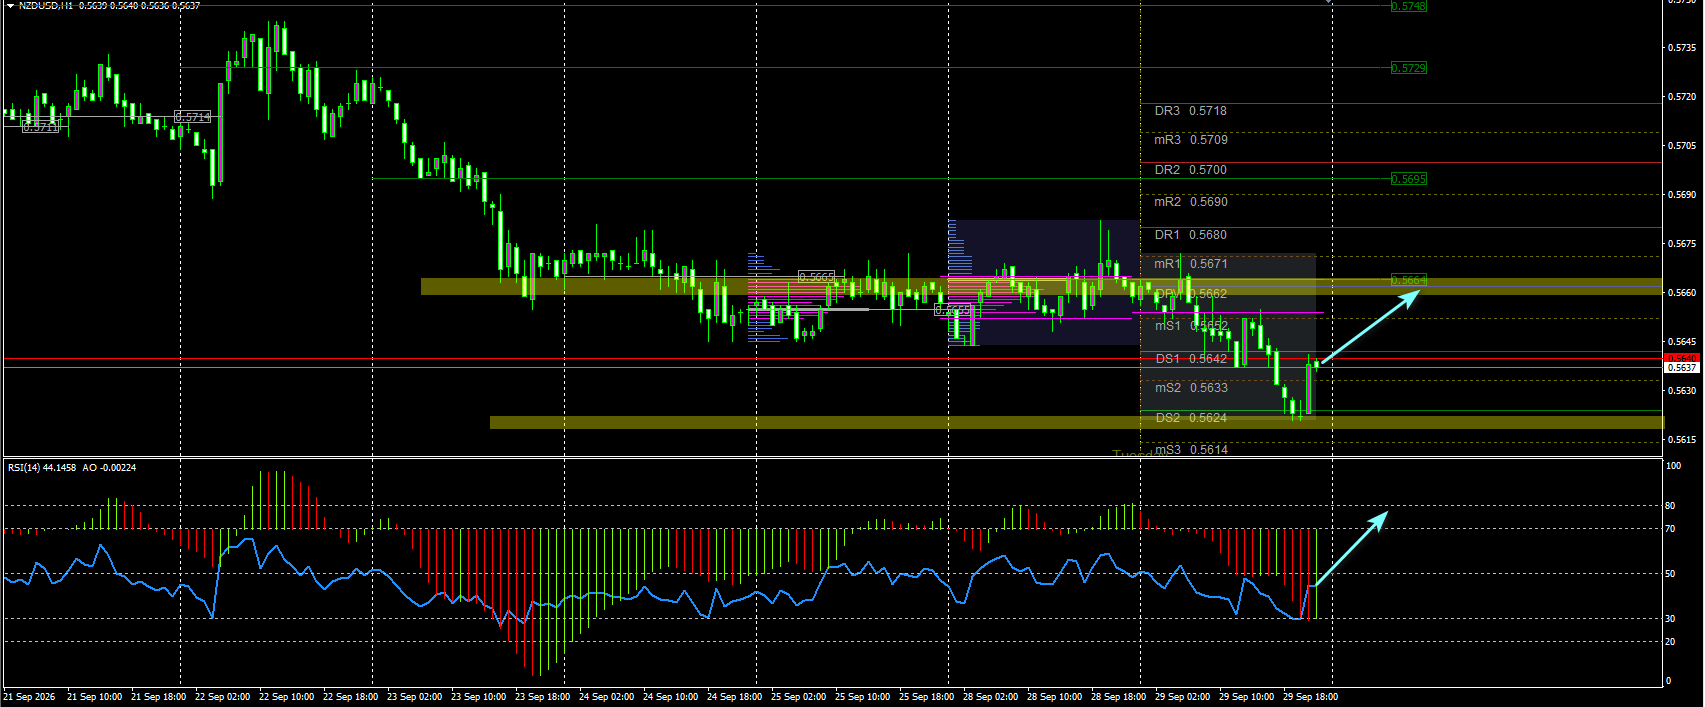Click the red 0.5640 price tag
This screenshot has width=1705, height=707.
pos(1682,358)
